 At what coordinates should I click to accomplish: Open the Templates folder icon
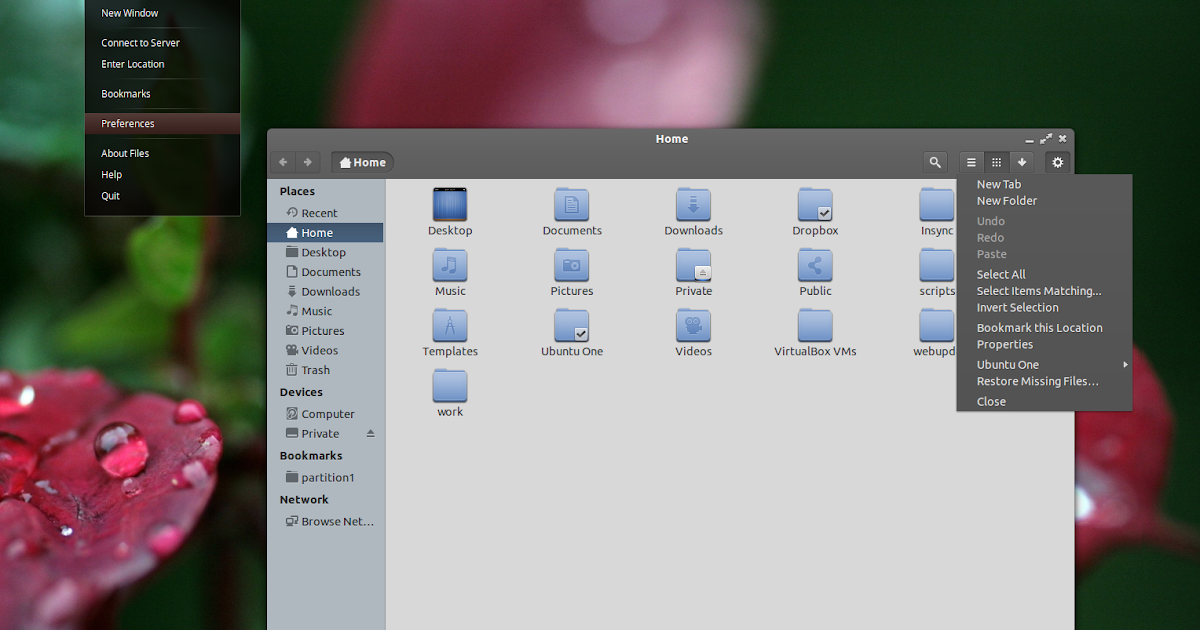(x=450, y=325)
